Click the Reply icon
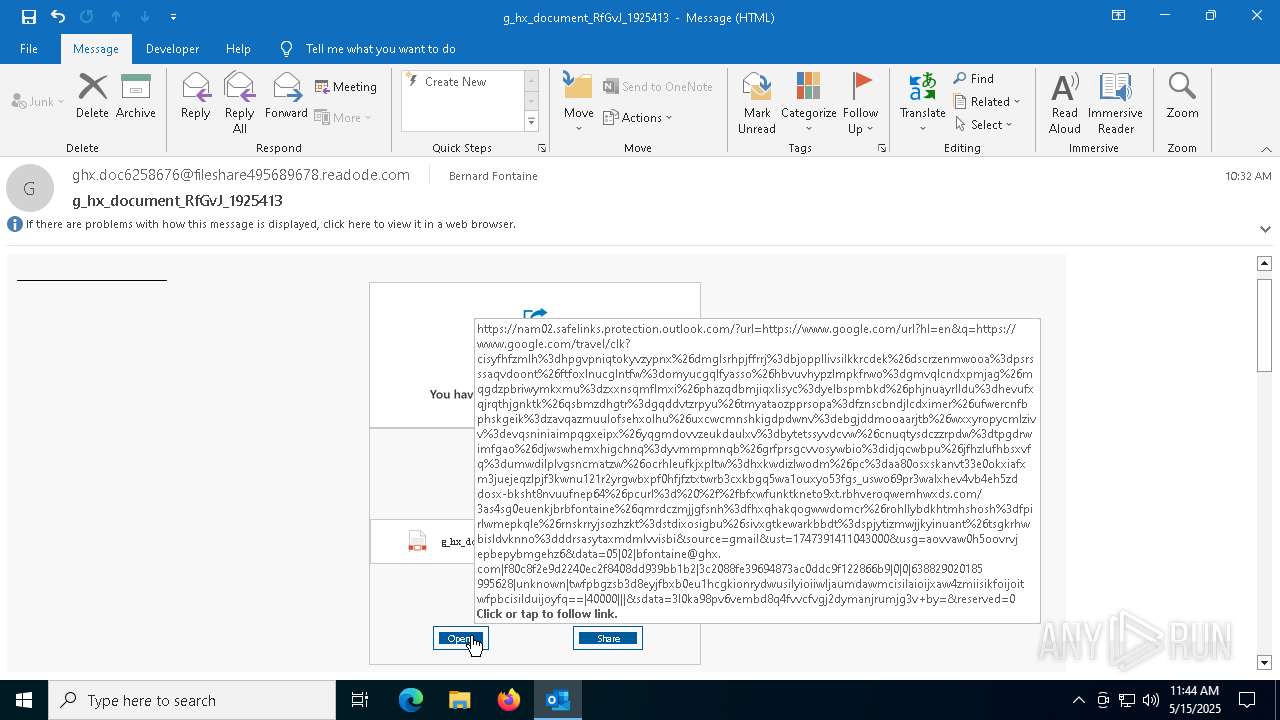 pos(196,97)
